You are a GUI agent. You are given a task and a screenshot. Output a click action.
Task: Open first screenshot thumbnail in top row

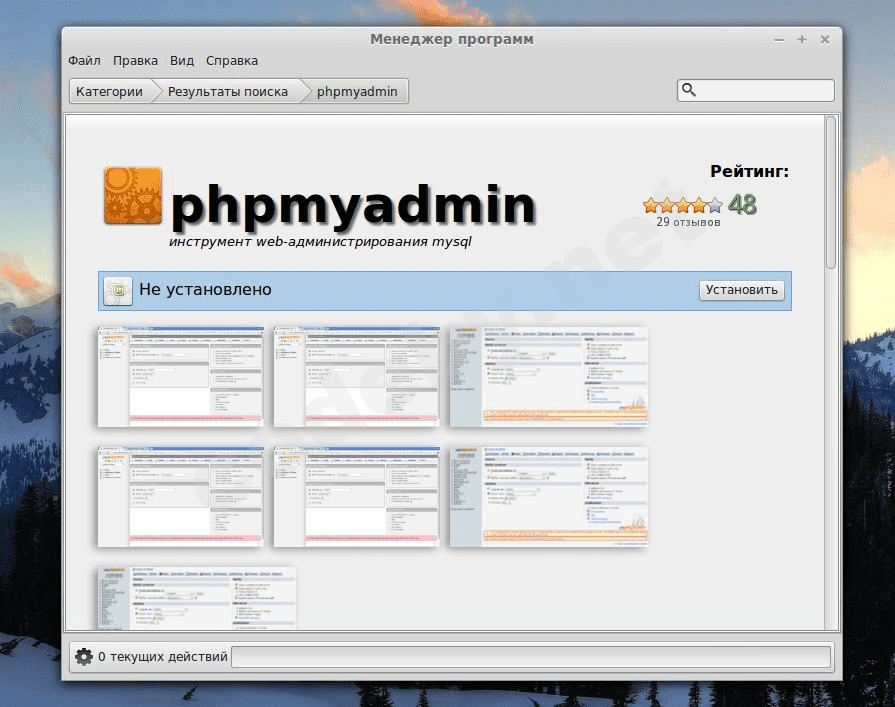[180, 376]
